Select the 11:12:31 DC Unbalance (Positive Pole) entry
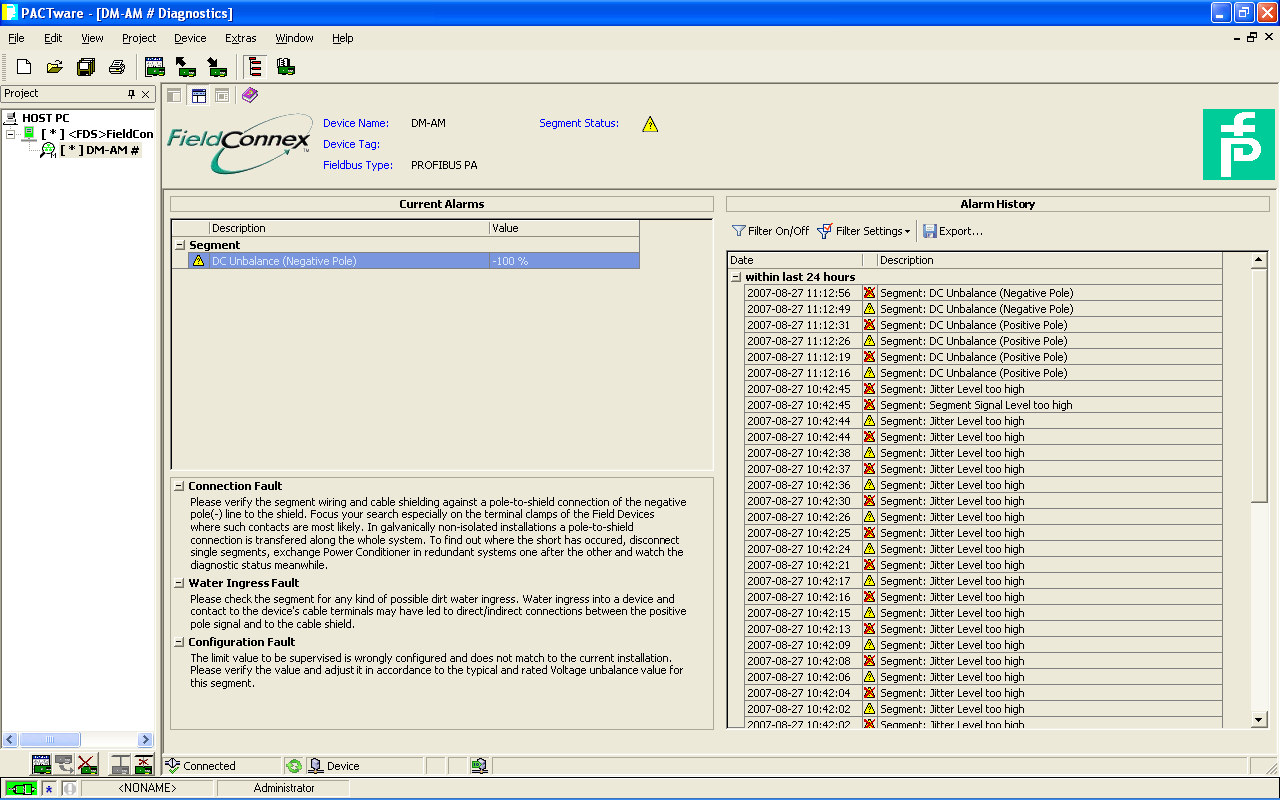The height and width of the screenshot is (800, 1280). 983,325
